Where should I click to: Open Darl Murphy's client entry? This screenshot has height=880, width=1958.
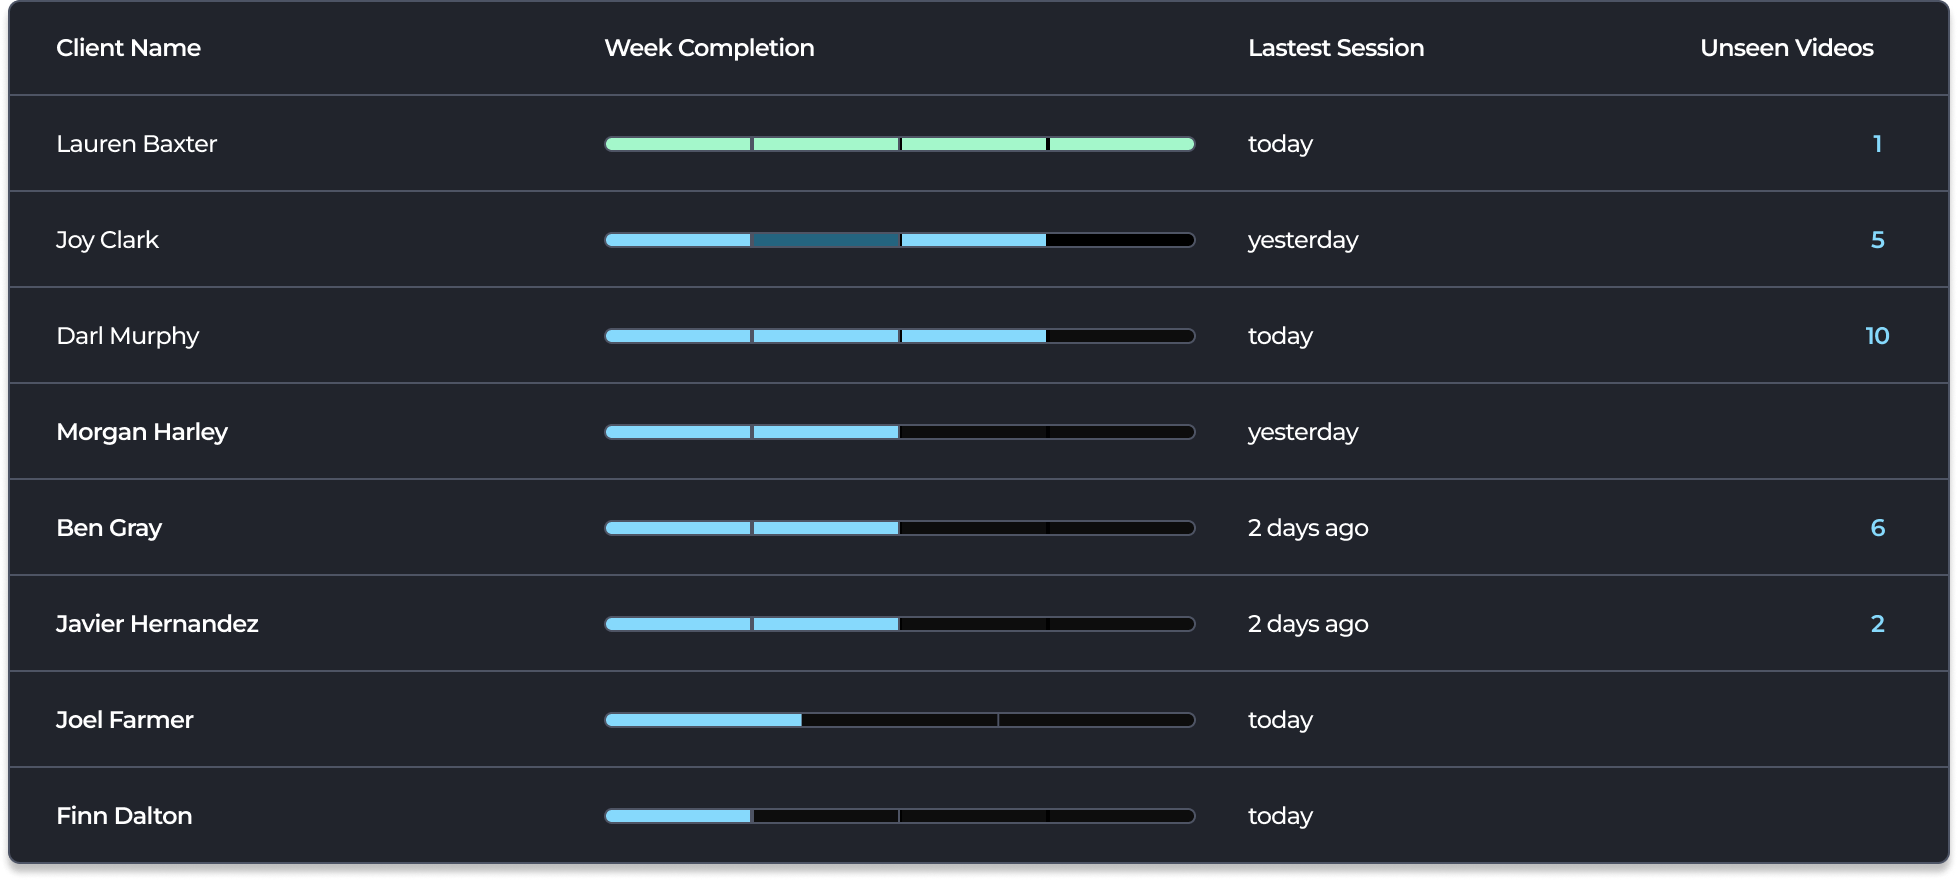(979, 336)
